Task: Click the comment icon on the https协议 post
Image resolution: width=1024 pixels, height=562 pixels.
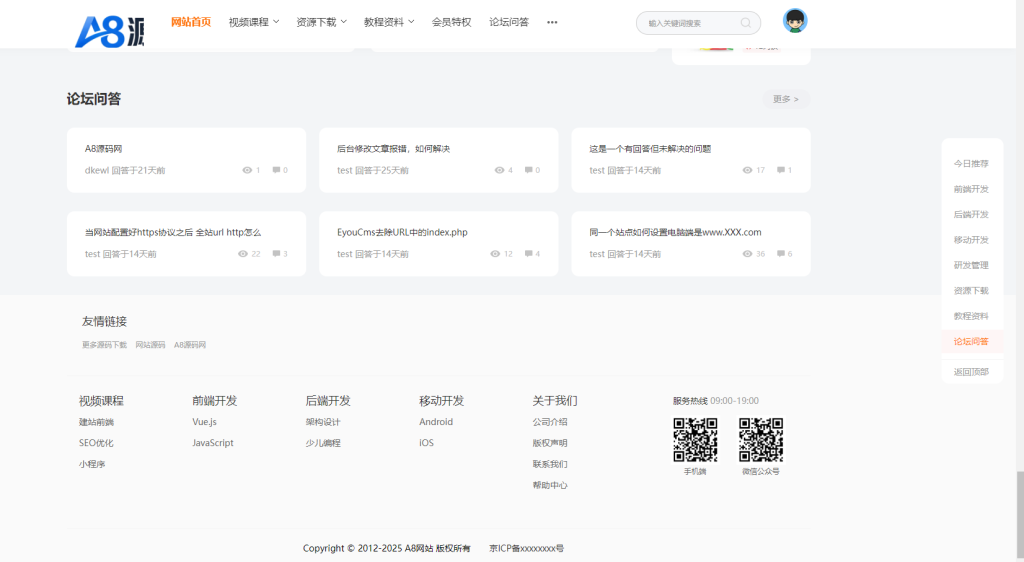Action: [276, 254]
